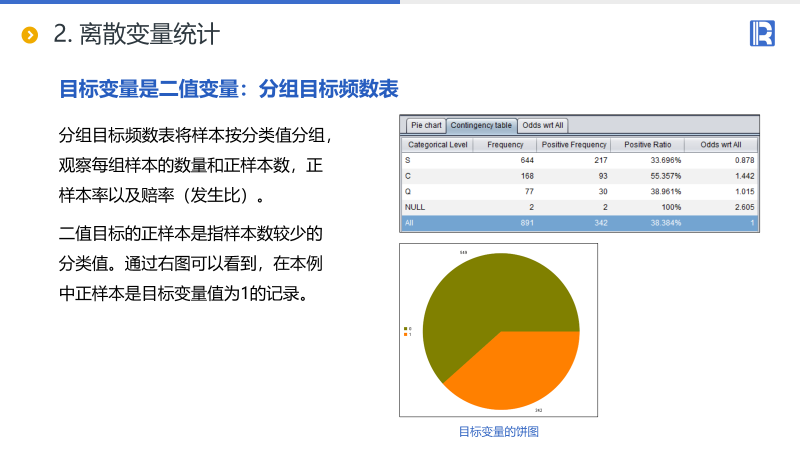Click the blue progress bar at top
Screen dimensions: 800x450
(200, 2)
